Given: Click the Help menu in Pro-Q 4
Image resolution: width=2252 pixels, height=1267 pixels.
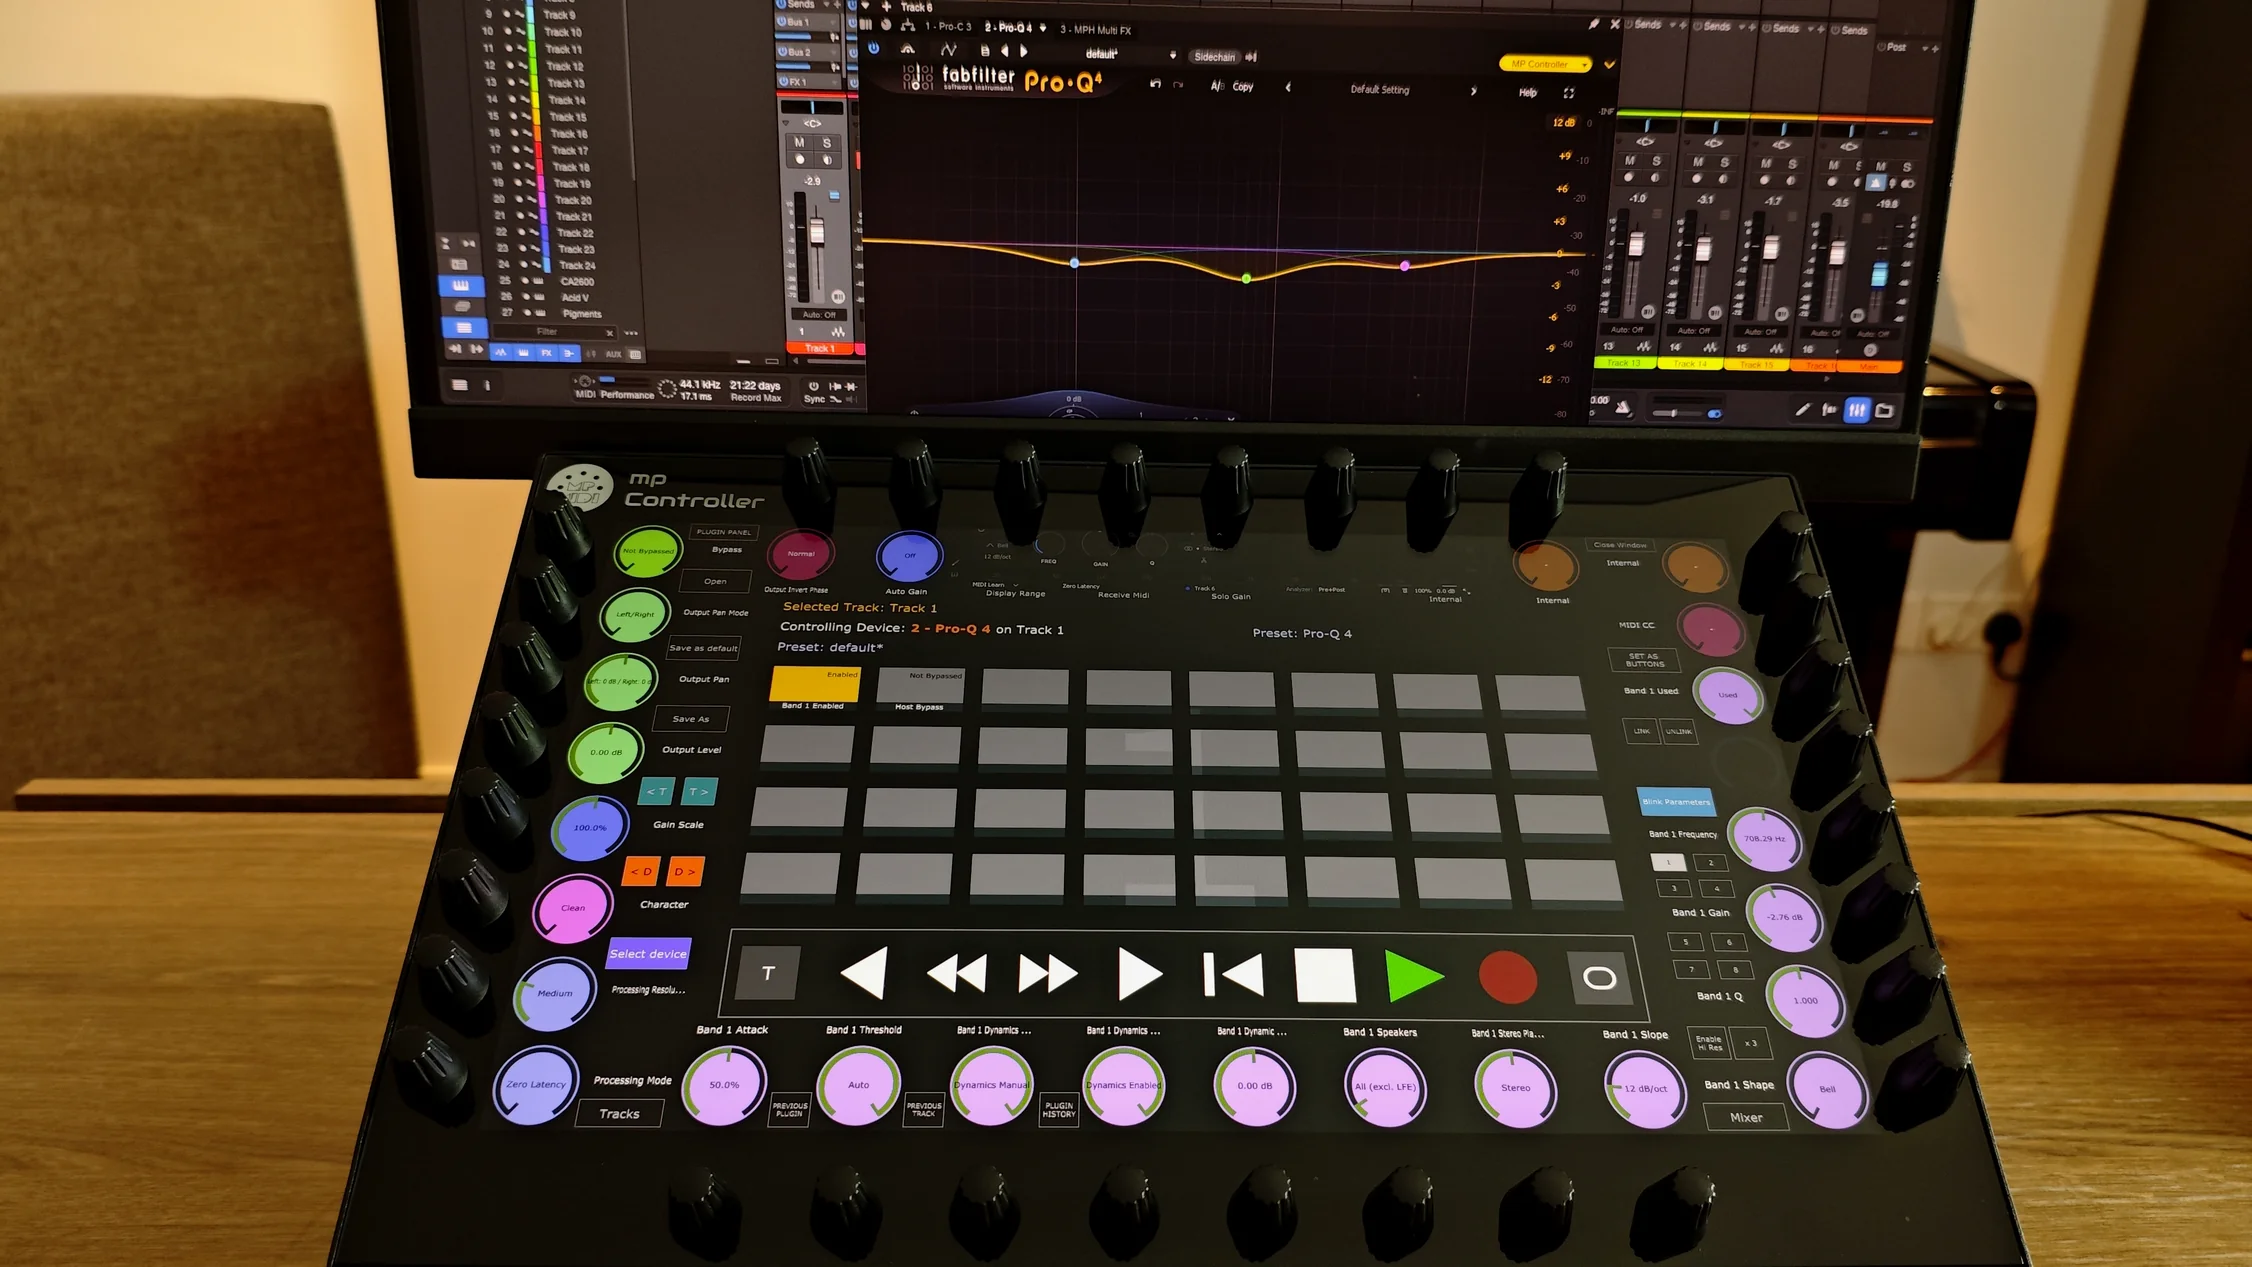Looking at the screenshot, I should tap(1528, 93).
